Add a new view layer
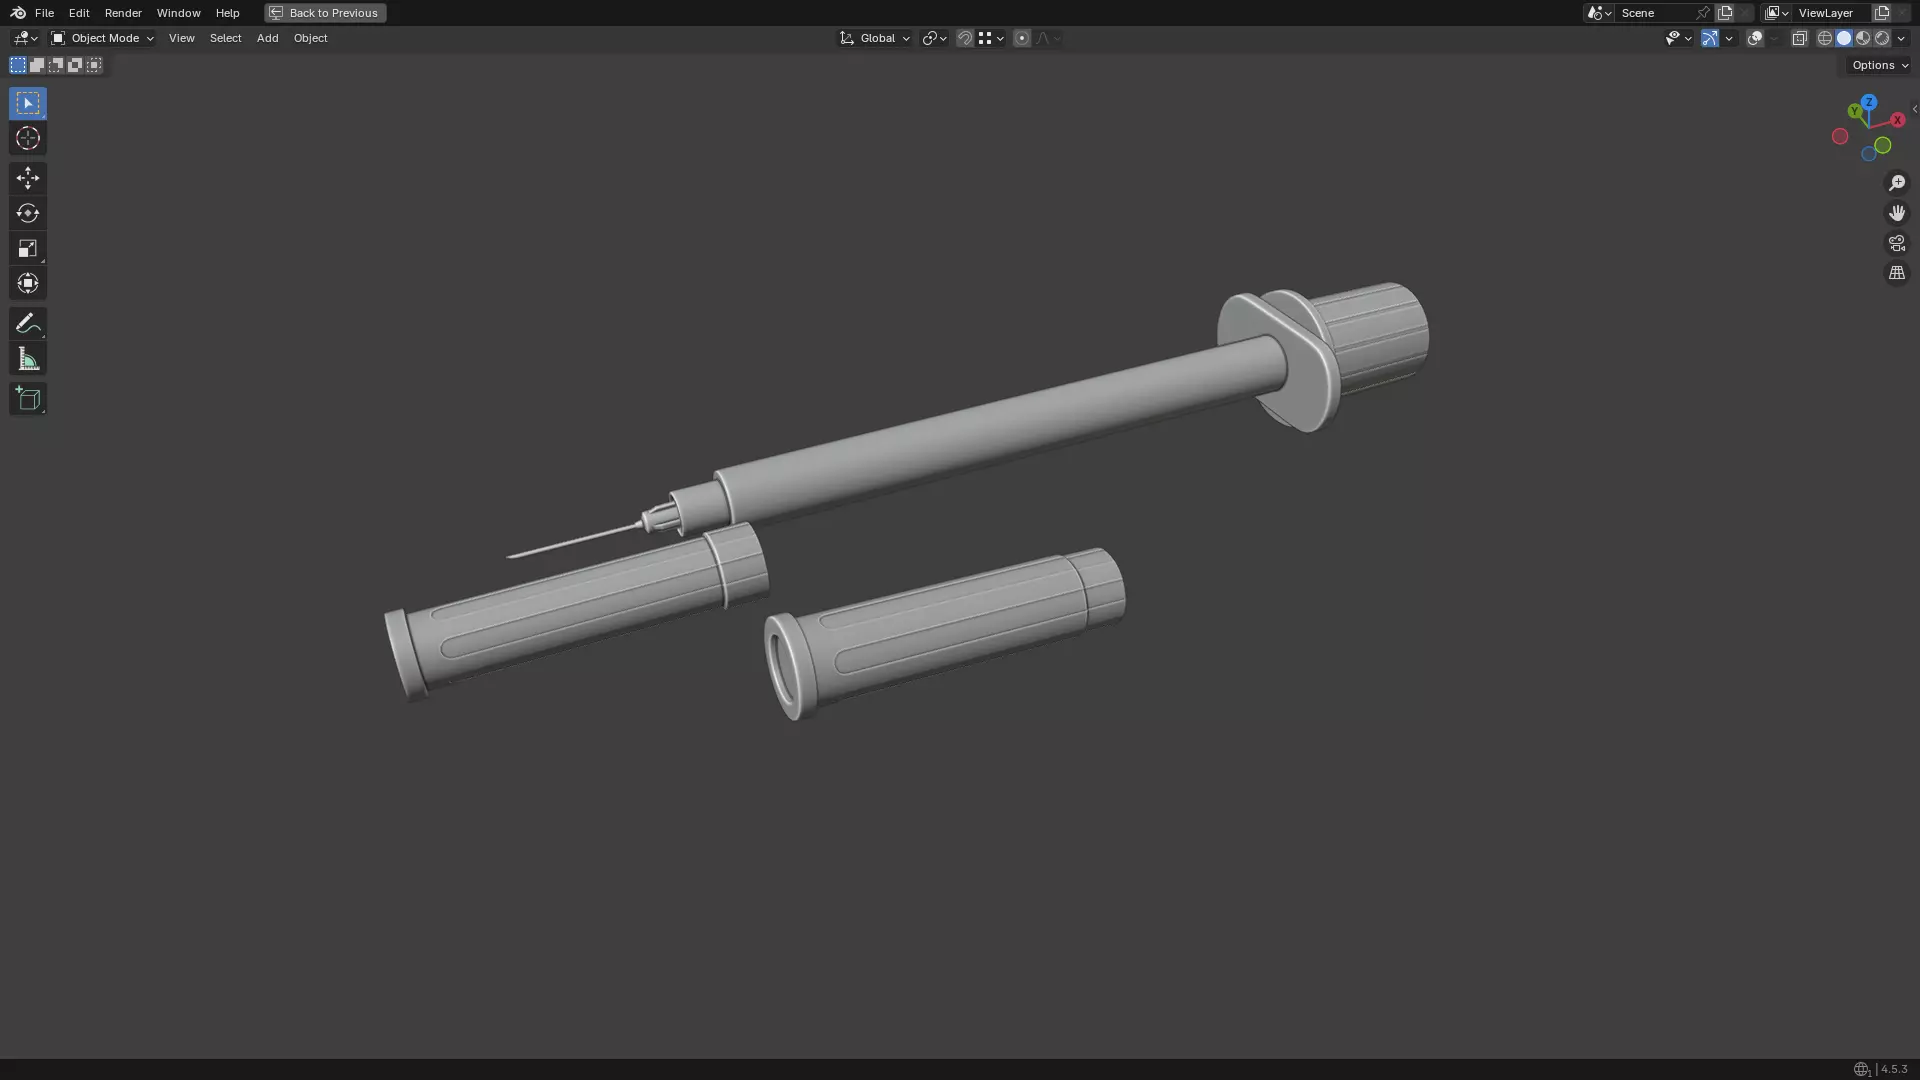 [x=1882, y=13]
